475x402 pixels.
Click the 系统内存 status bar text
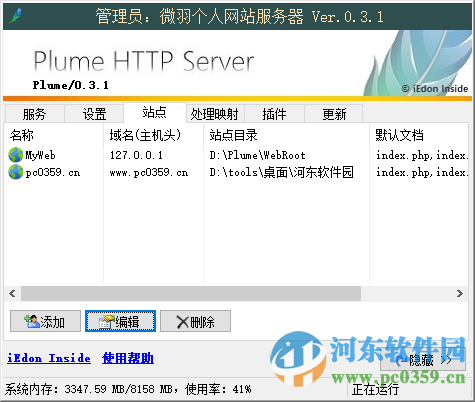(x=128, y=389)
